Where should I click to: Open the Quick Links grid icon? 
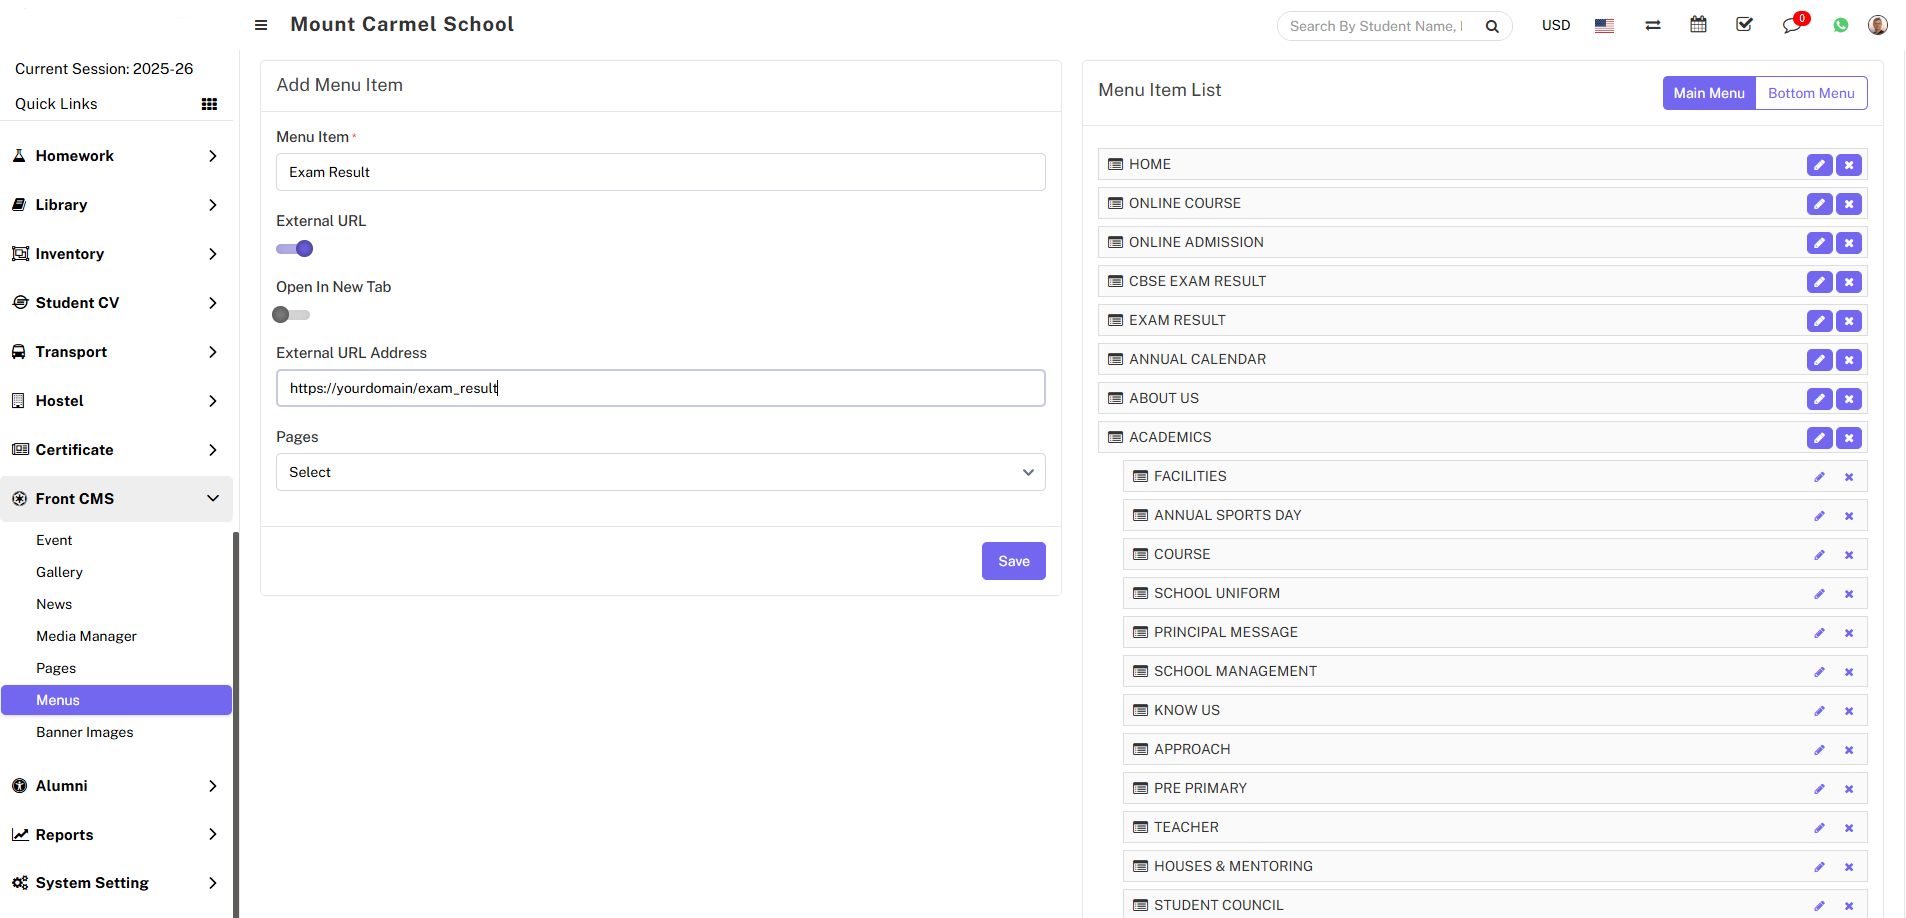[x=209, y=104]
